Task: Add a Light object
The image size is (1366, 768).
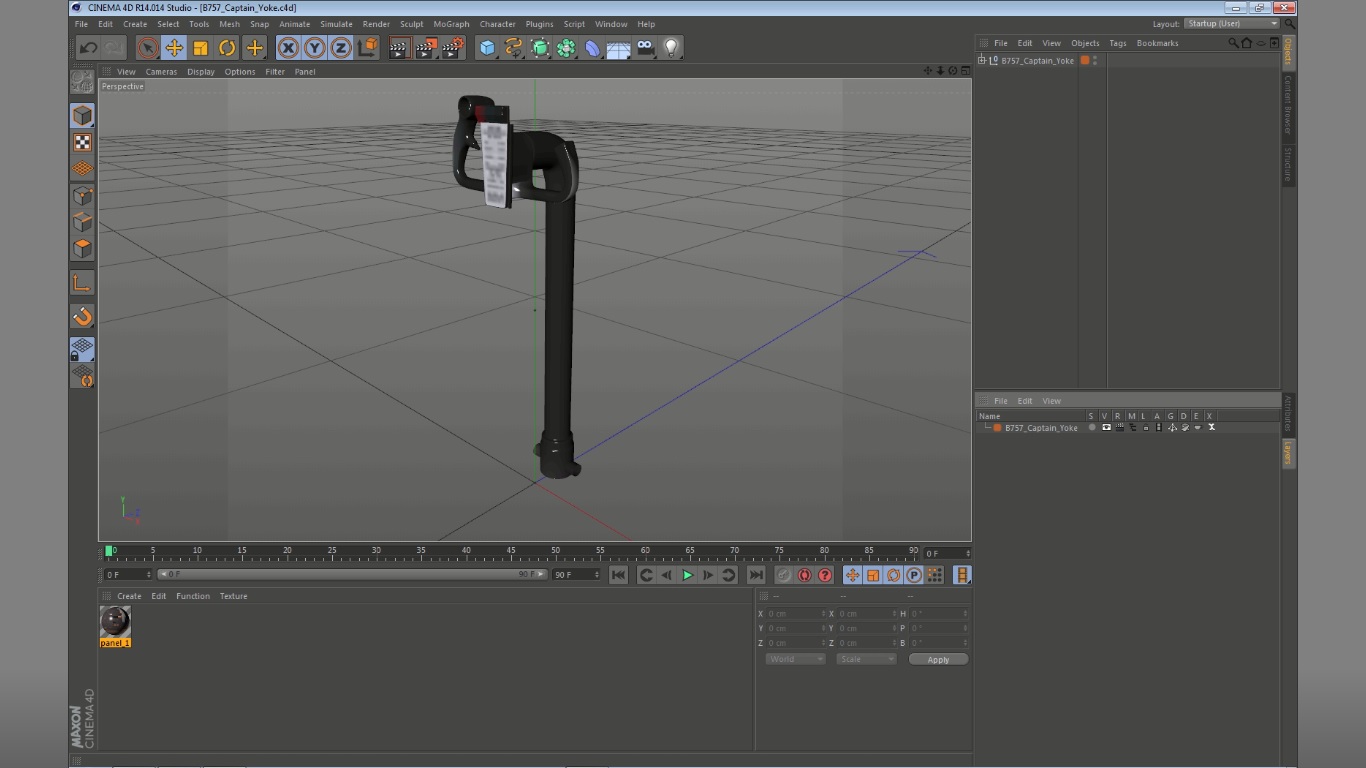Action: tap(672, 47)
